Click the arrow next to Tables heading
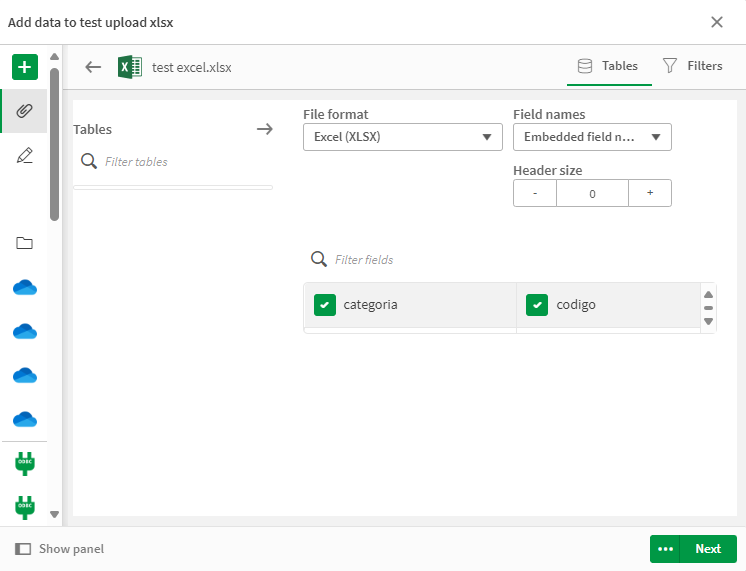746x571 pixels. point(264,129)
